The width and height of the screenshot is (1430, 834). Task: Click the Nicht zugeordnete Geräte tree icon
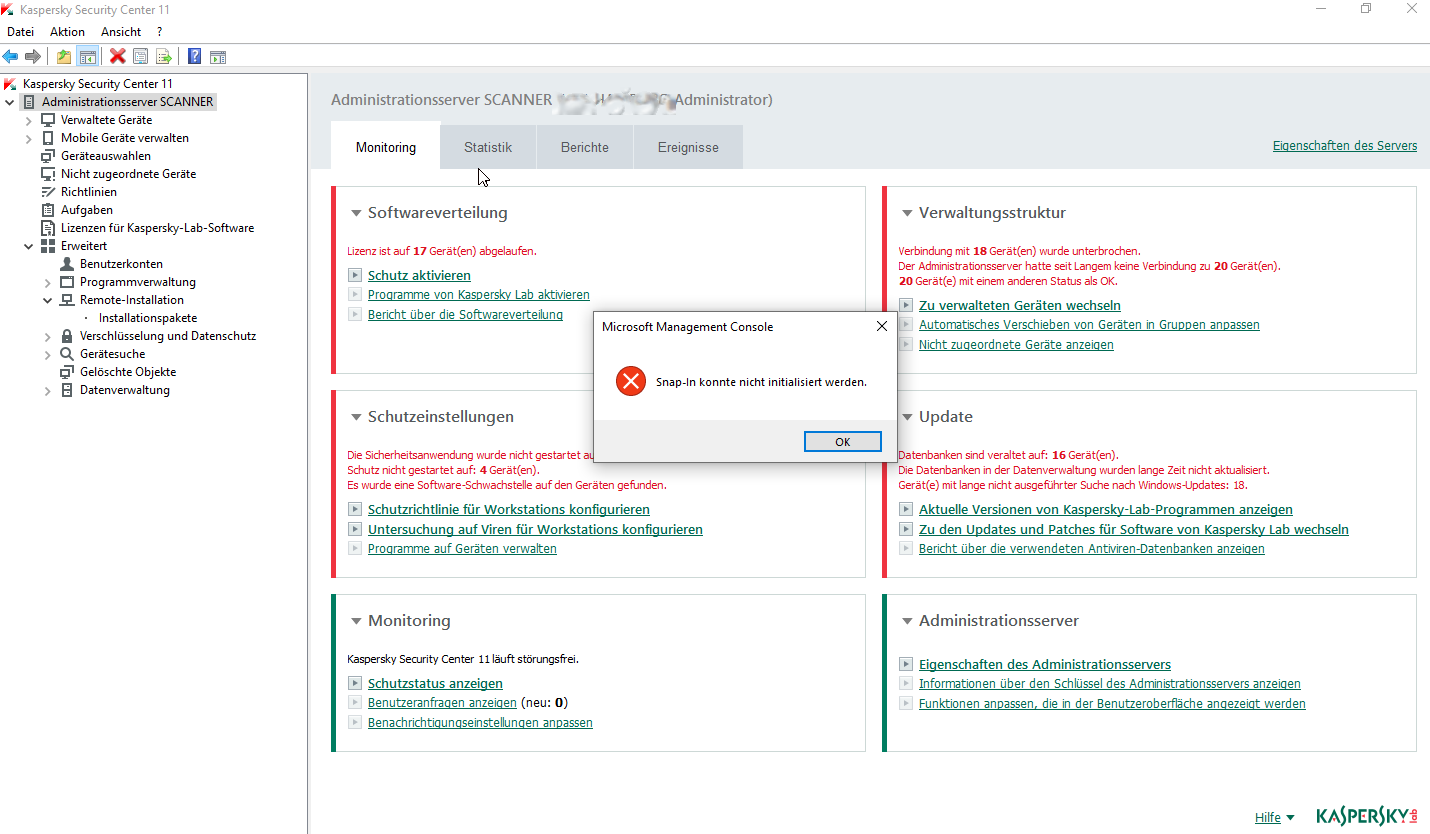48,174
